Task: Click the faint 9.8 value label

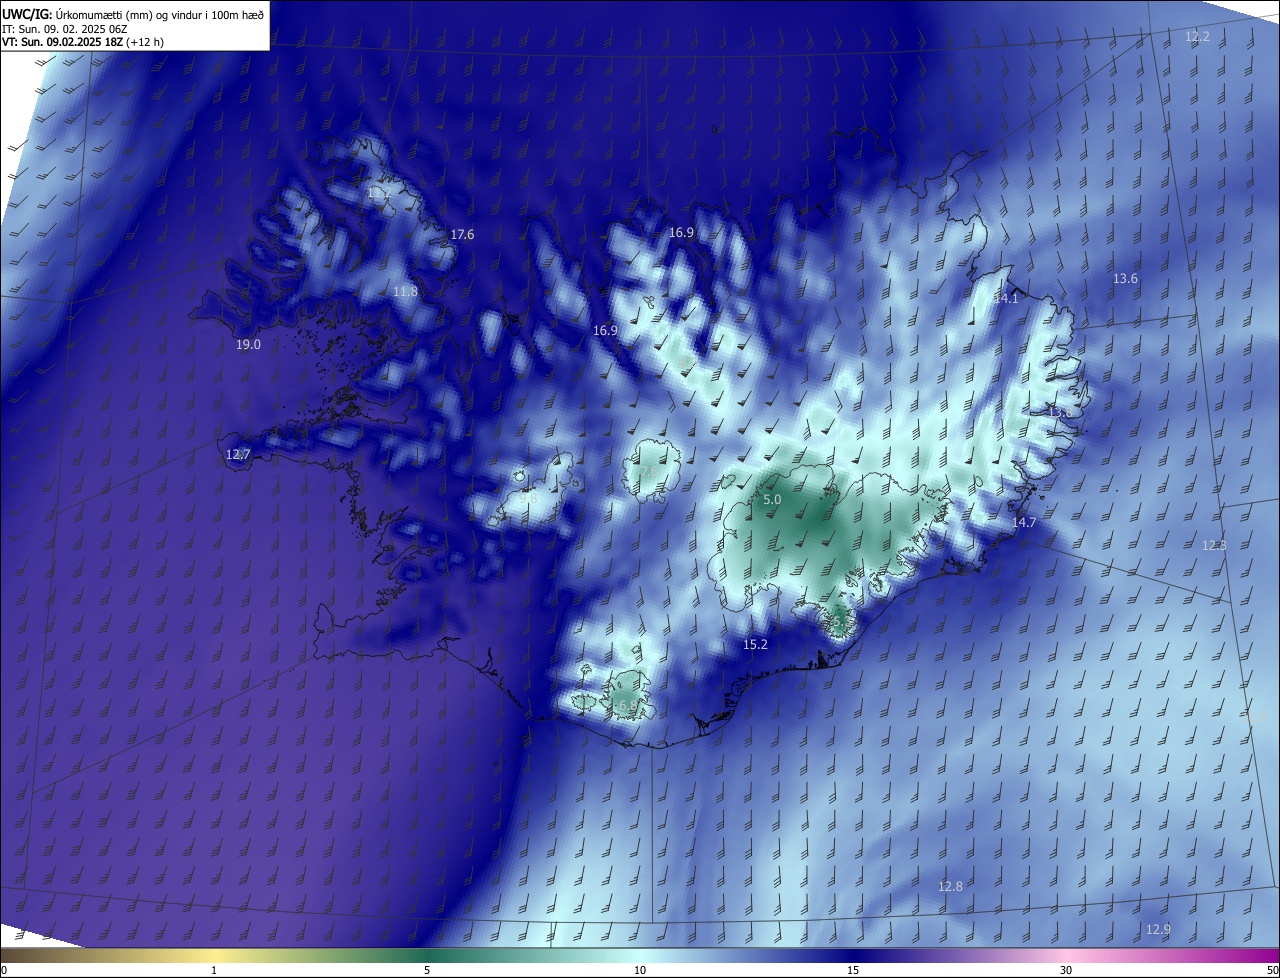Action: (528, 498)
